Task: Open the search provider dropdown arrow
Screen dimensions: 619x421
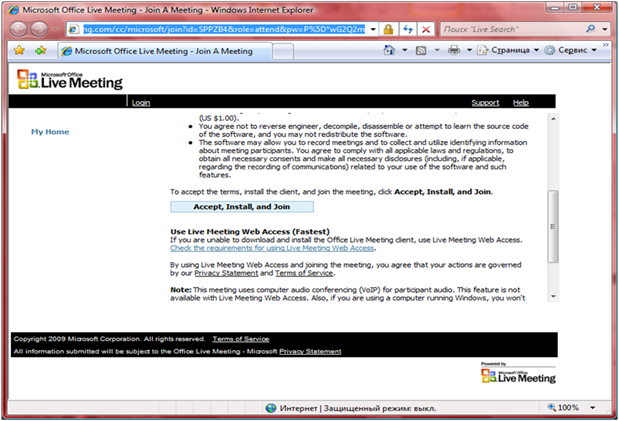Action: click(604, 29)
